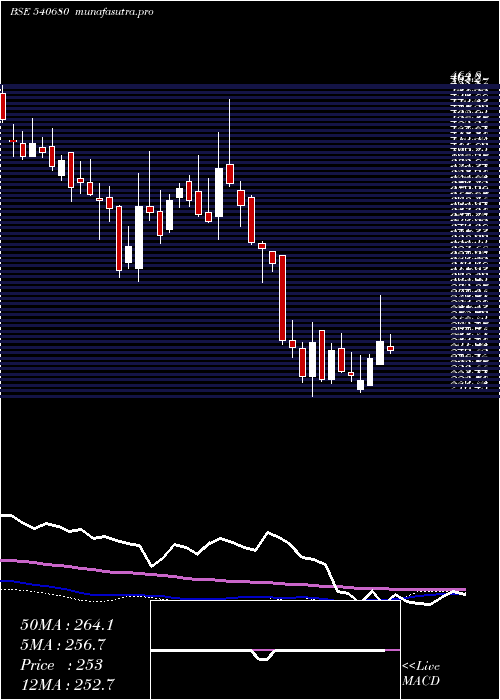
Task: Click the <<Live MACD label
Action: point(421,674)
